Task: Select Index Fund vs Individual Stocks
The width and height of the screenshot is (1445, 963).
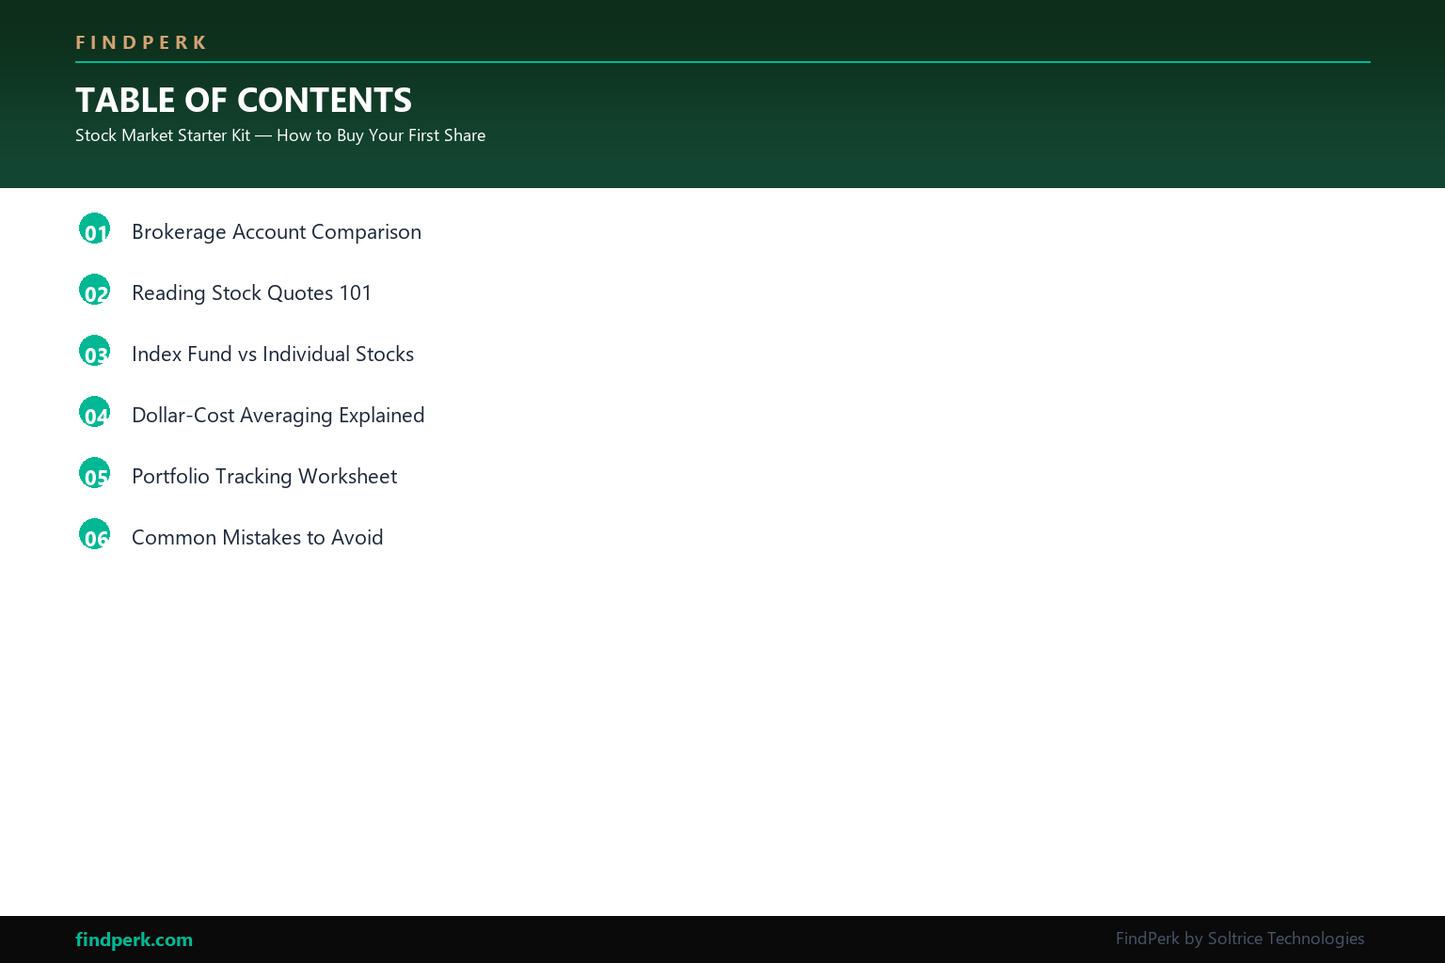Action: tap(273, 354)
